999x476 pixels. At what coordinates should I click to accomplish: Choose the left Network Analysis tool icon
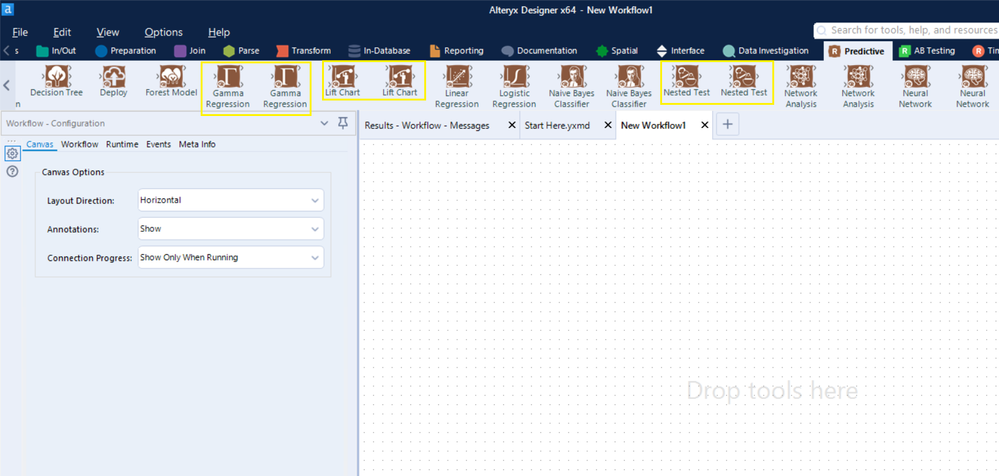point(801,76)
